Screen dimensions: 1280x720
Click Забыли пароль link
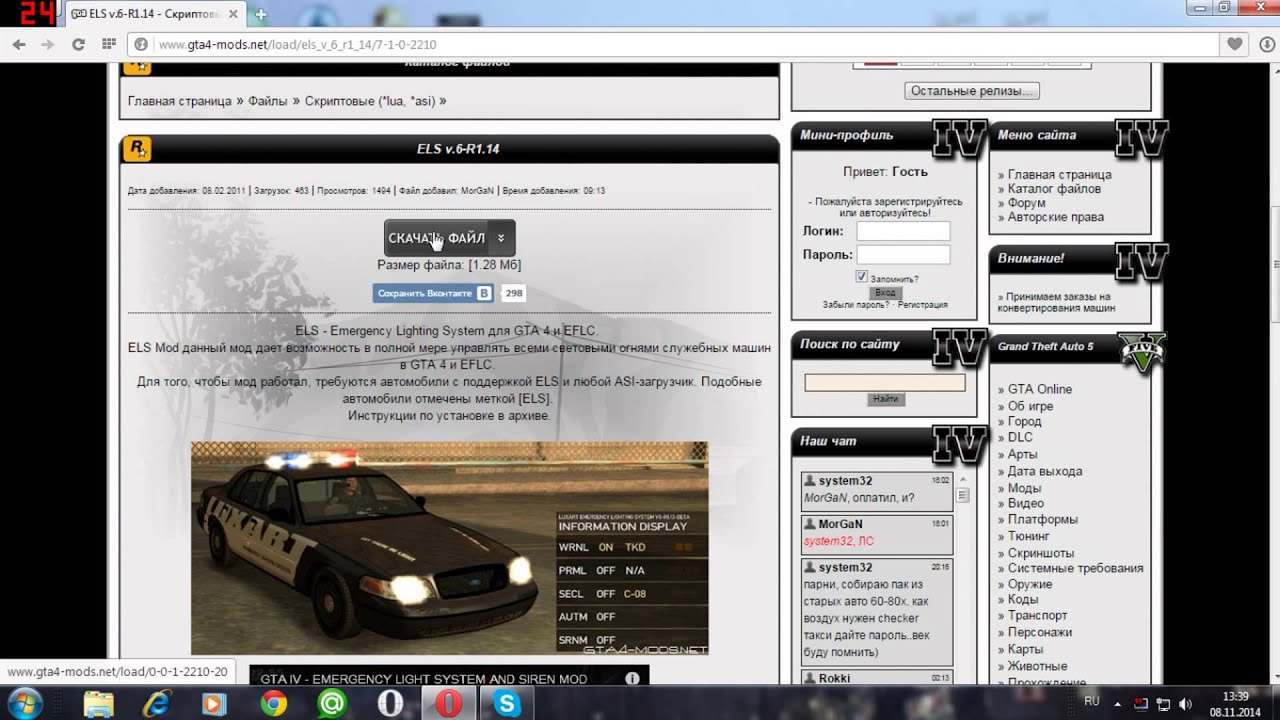click(x=857, y=304)
